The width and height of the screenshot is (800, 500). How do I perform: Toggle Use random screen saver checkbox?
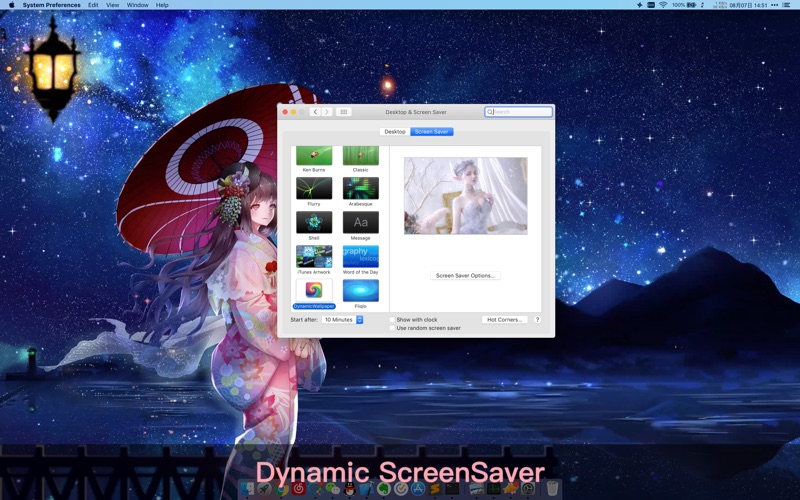pos(392,328)
